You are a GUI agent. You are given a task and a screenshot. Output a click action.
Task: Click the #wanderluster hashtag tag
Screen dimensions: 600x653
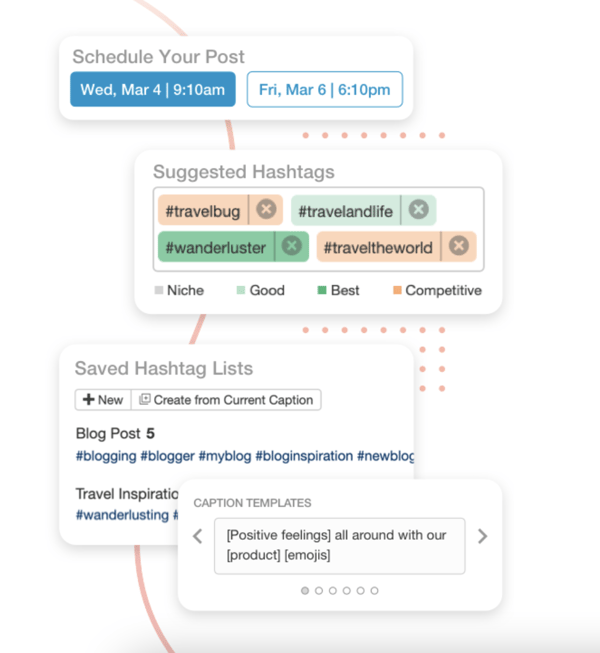click(x=214, y=246)
